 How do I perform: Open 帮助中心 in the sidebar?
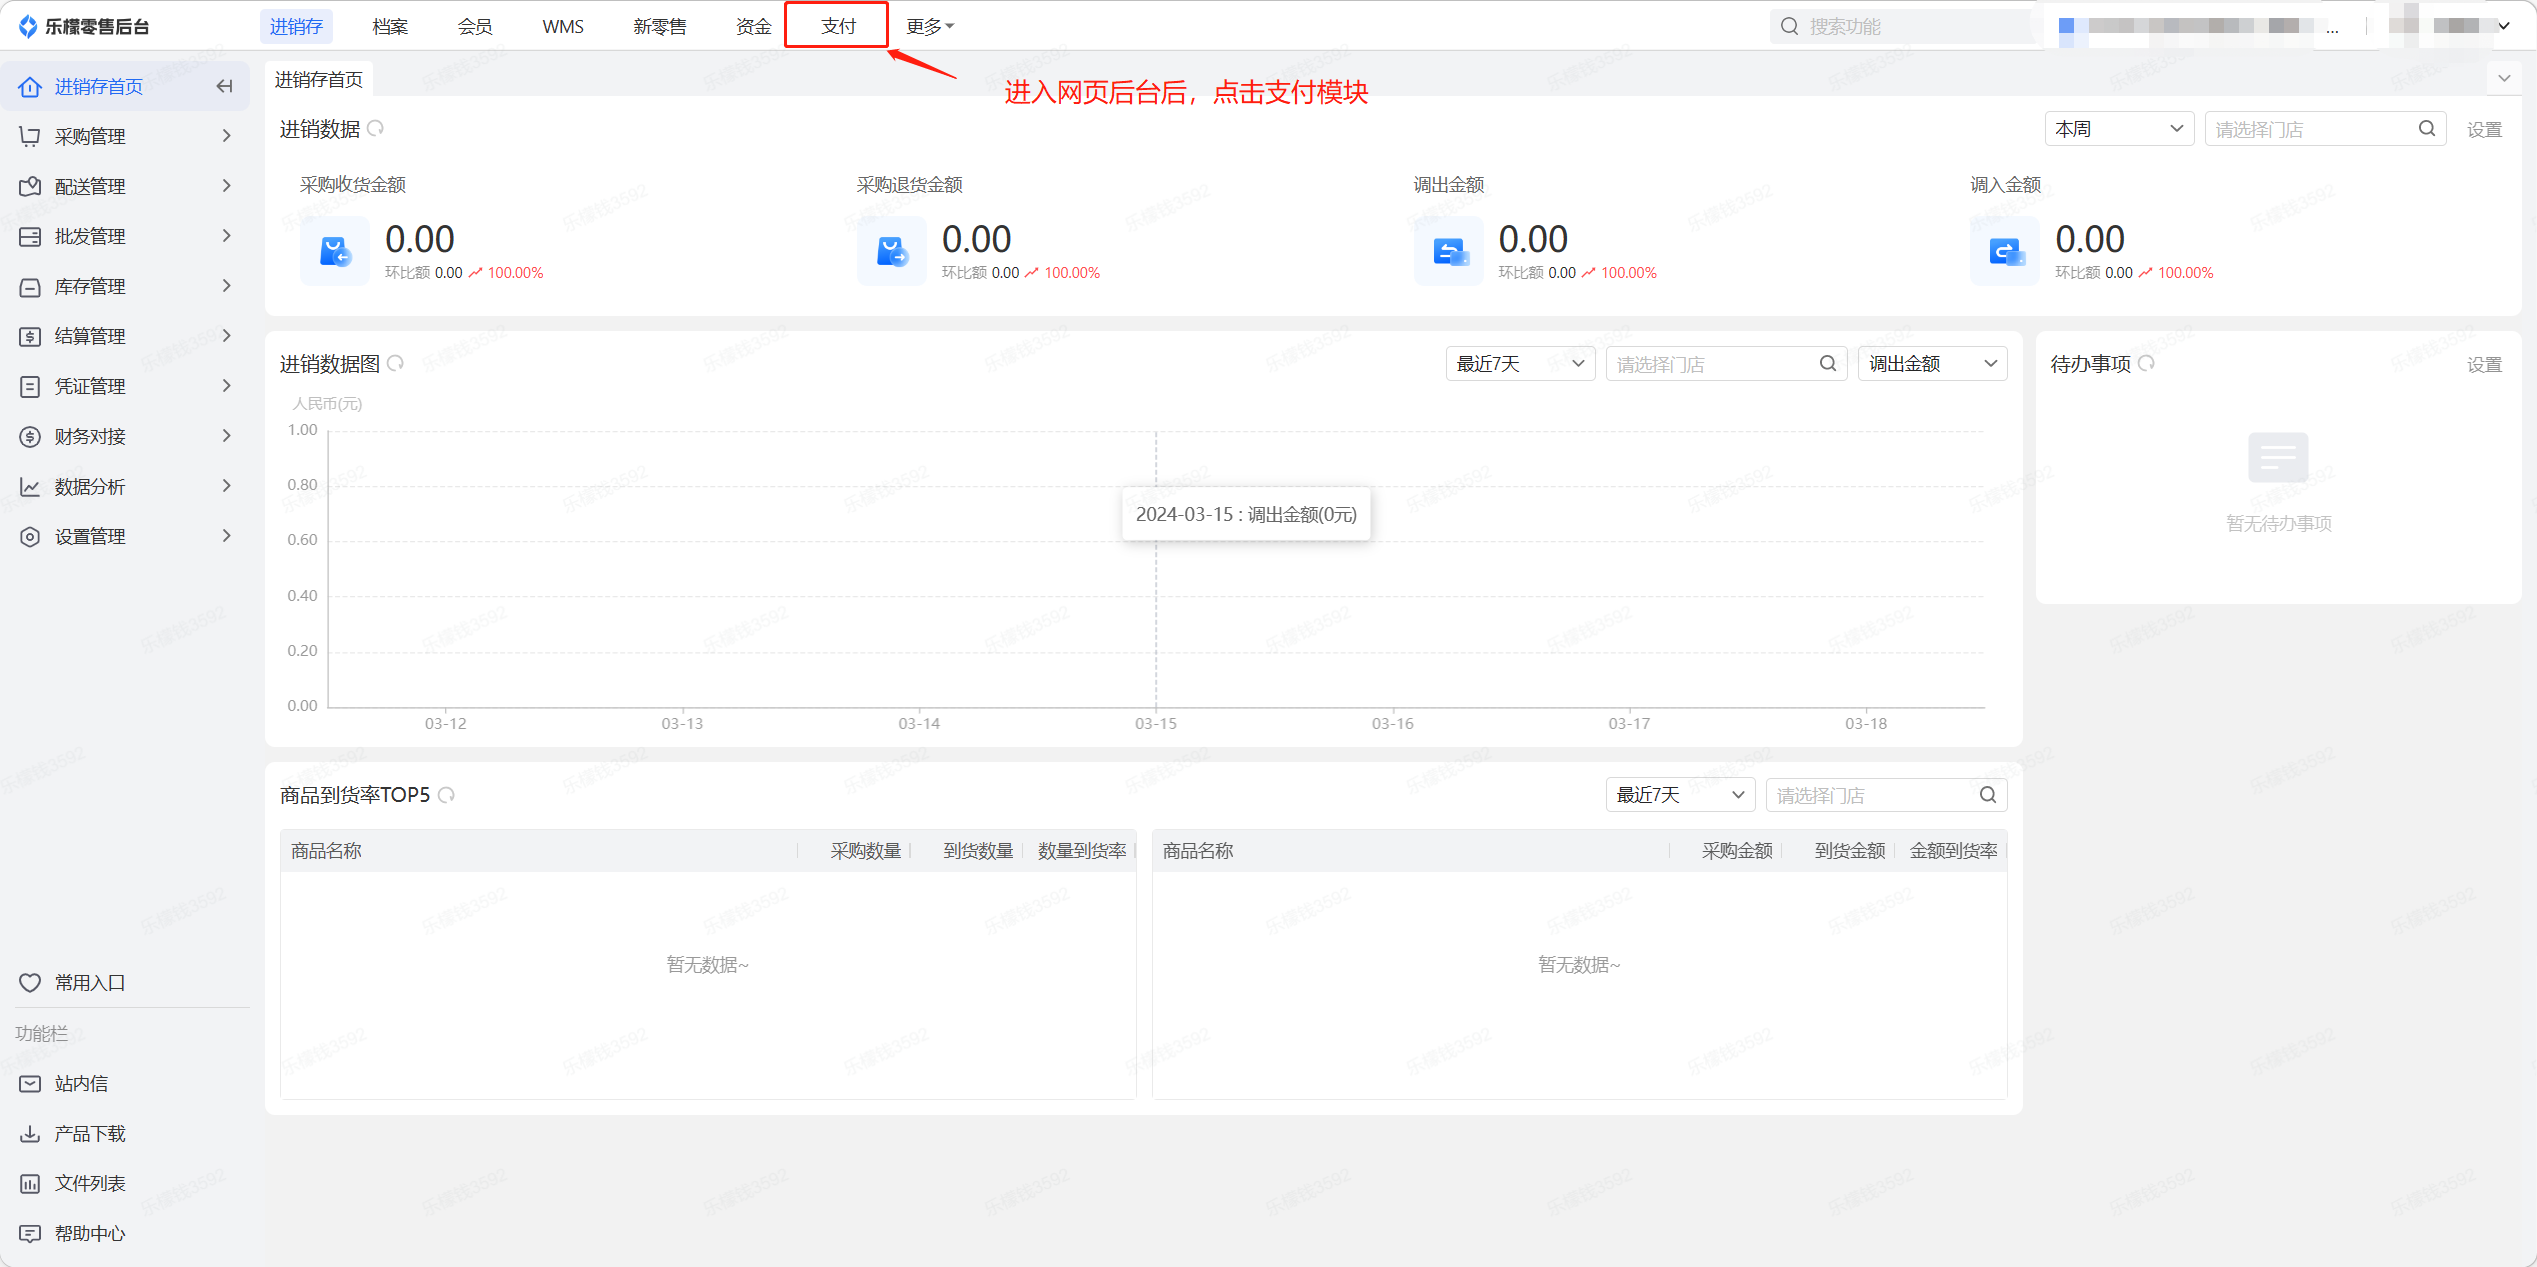click(89, 1234)
